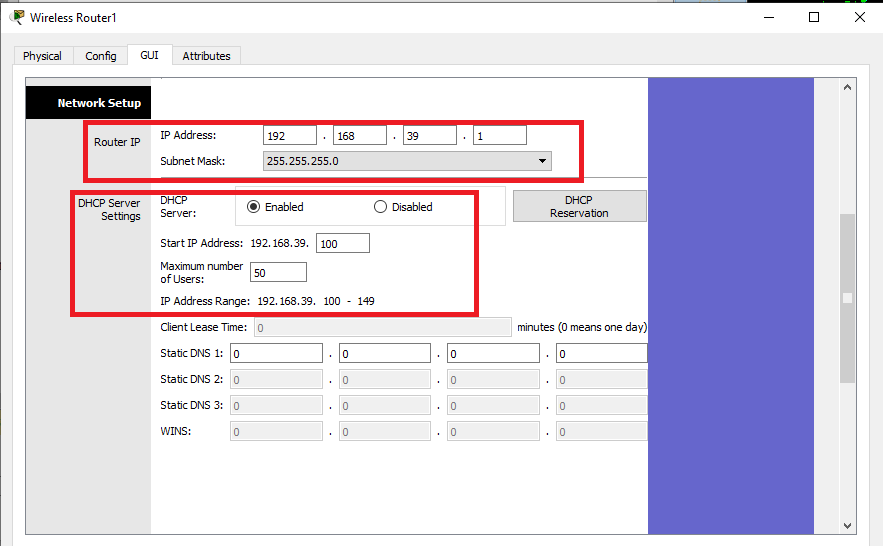Click the IP Address Range text
This screenshot has height=546, width=883.
pyautogui.click(x=267, y=301)
